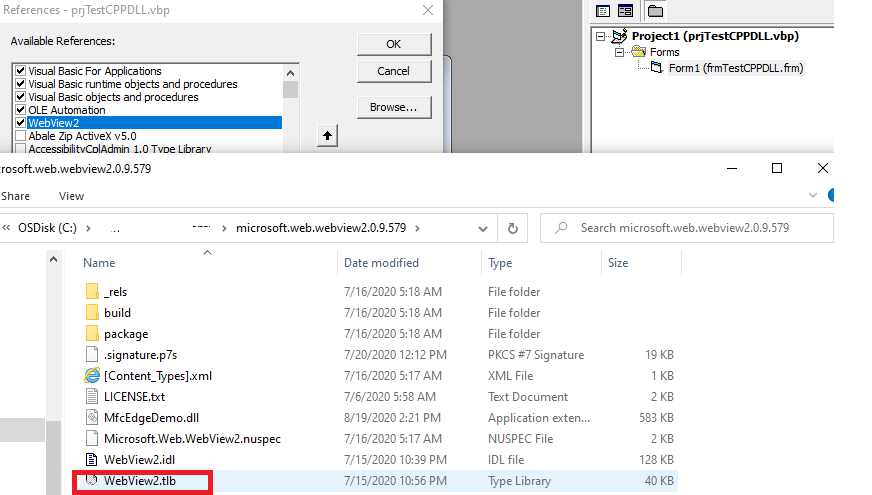Screen dimensions: 872x495
Task: Click the LICENSE.txt file icon
Action: (92, 397)
